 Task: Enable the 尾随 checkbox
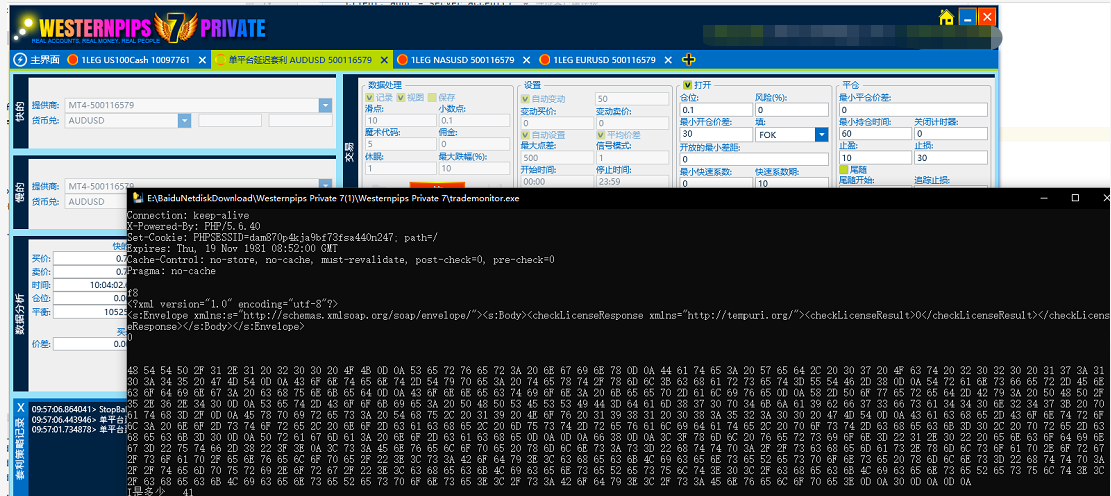pos(844,170)
